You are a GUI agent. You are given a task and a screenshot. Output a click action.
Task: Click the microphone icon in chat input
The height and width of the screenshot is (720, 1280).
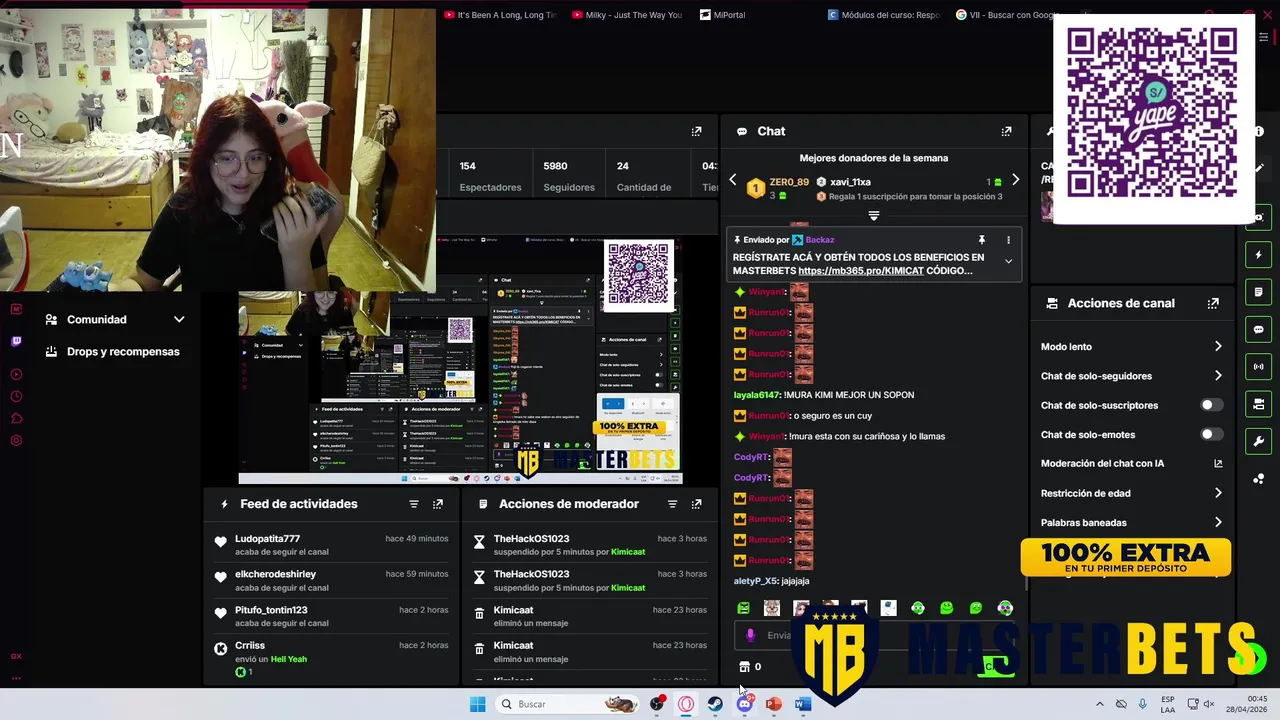pos(751,635)
